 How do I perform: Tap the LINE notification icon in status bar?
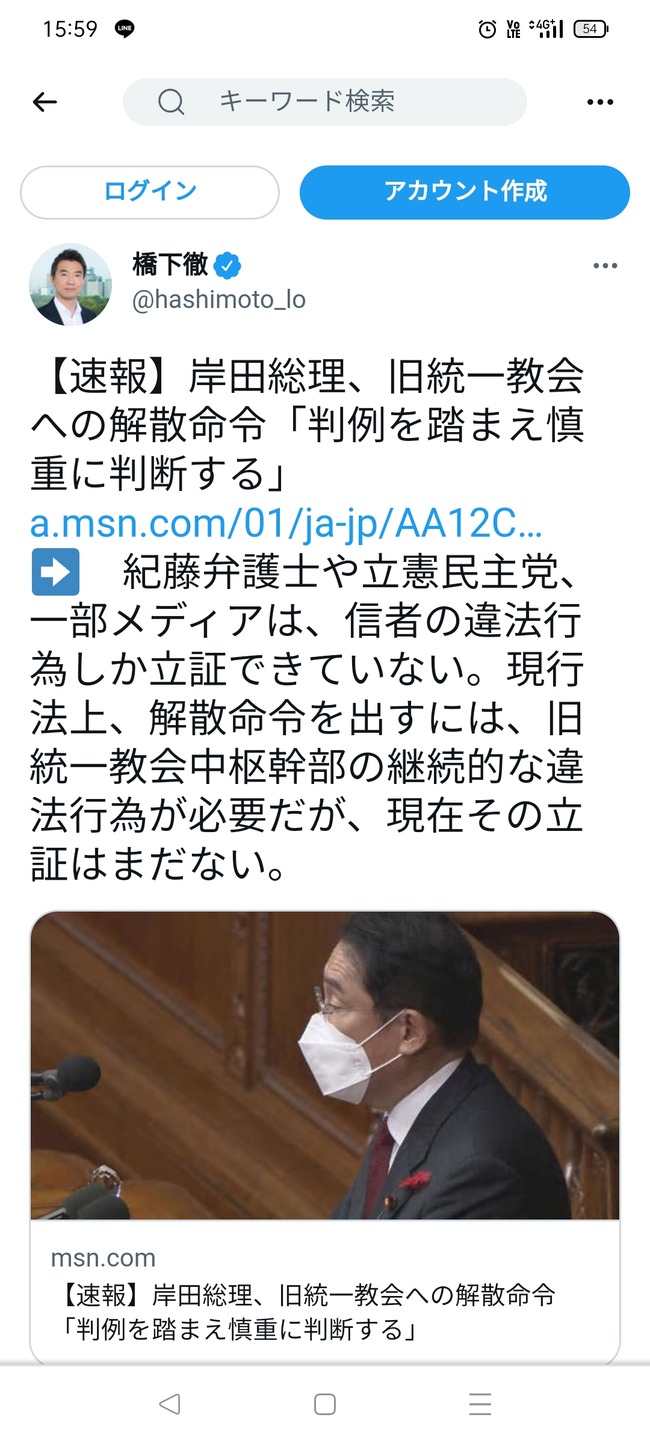(125, 29)
